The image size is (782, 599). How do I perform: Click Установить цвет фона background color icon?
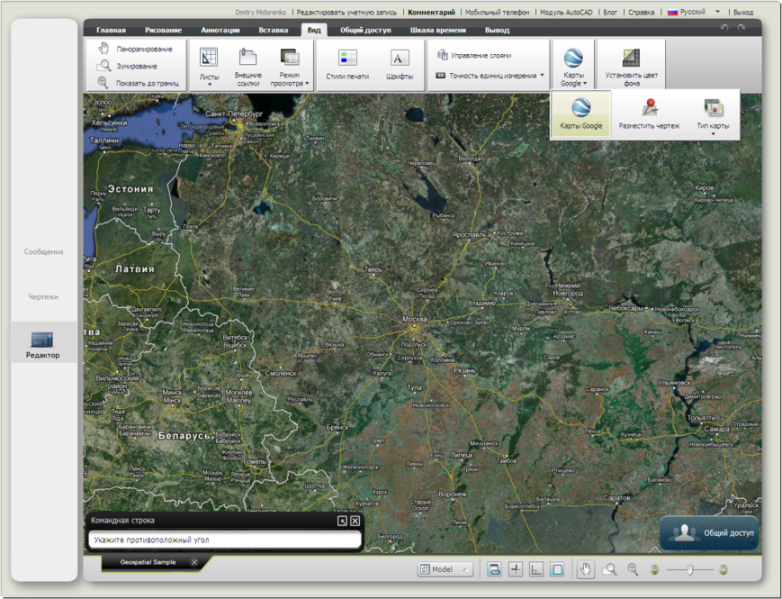(630, 65)
